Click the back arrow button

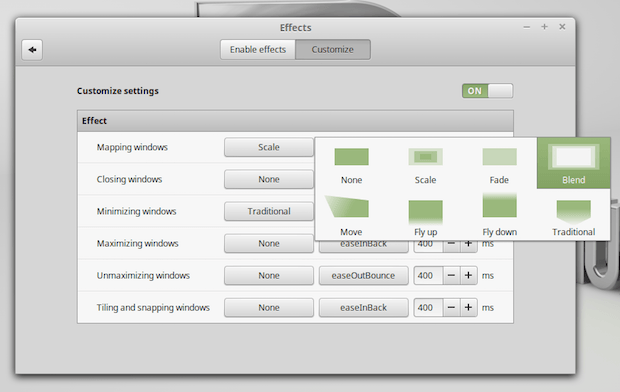pyautogui.click(x=32, y=50)
